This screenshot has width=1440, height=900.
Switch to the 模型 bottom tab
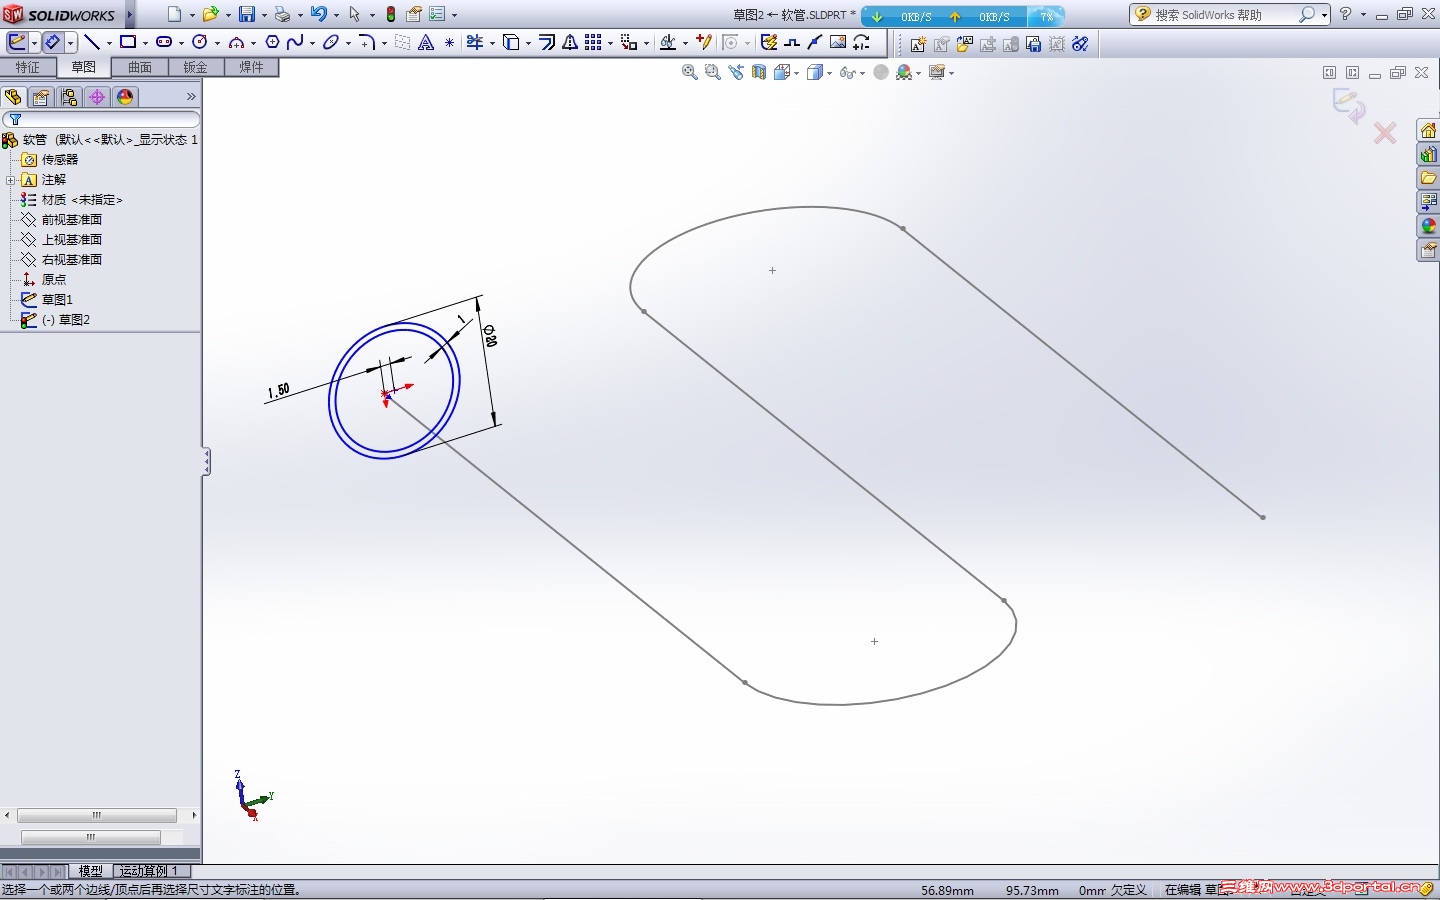click(x=91, y=871)
